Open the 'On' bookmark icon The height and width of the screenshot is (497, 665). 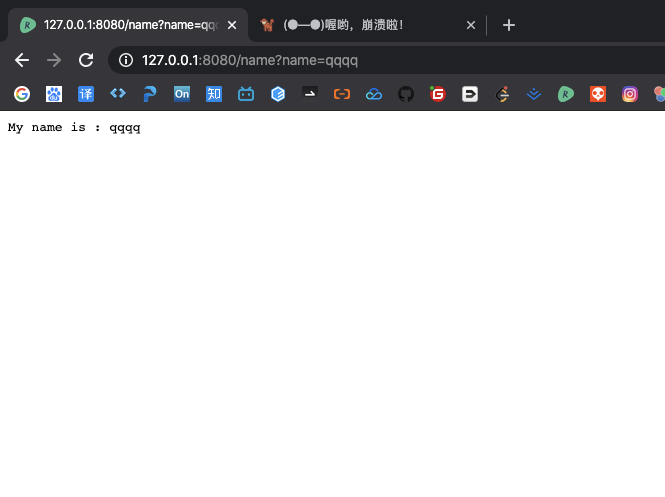pyautogui.click(x=182, y=94)
